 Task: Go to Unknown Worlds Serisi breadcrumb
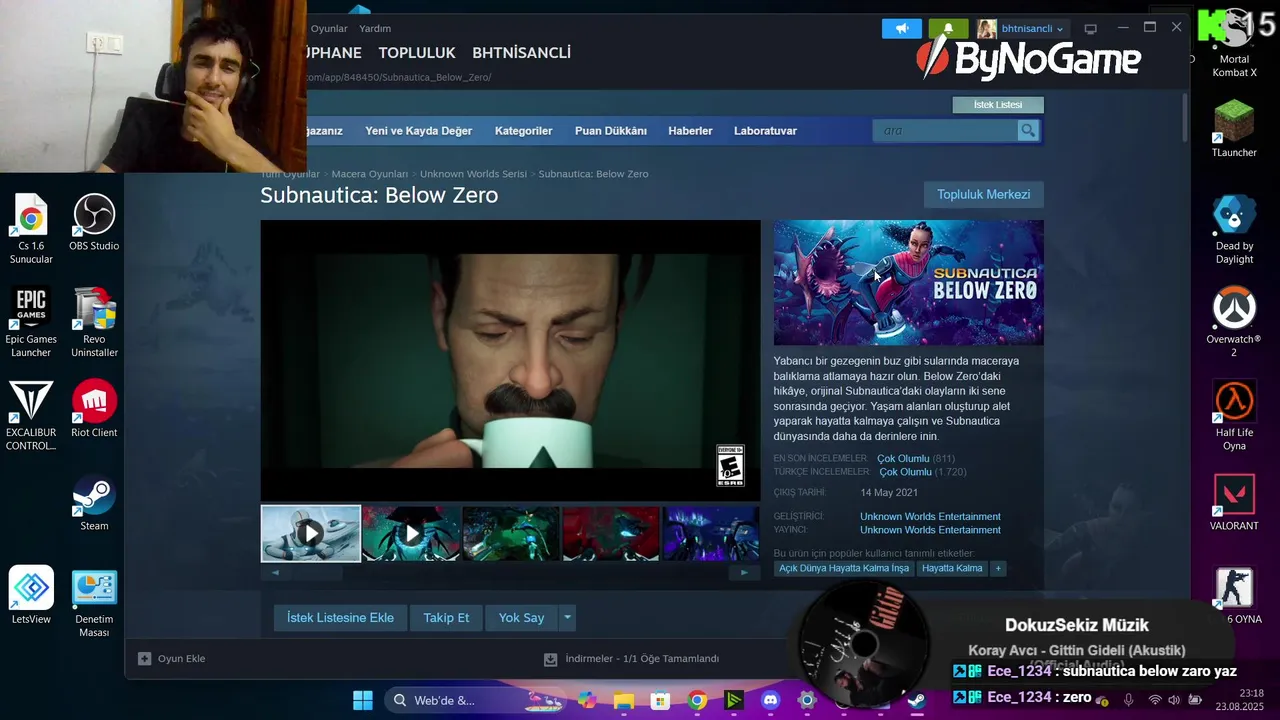(x=473, y=174)
